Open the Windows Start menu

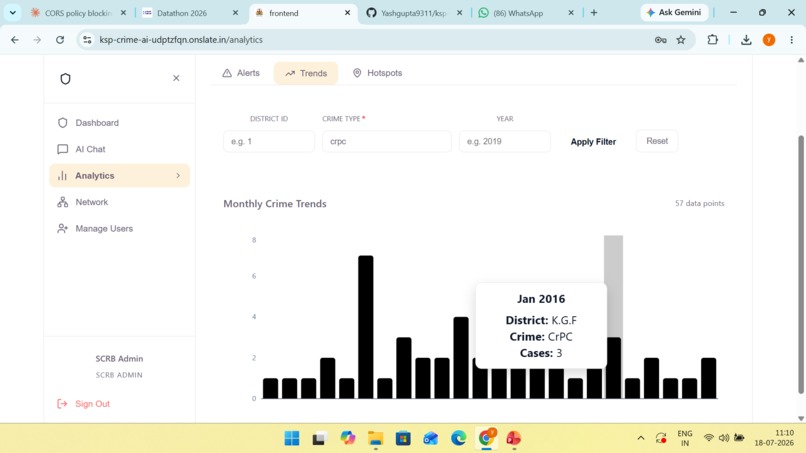[292, 438]
